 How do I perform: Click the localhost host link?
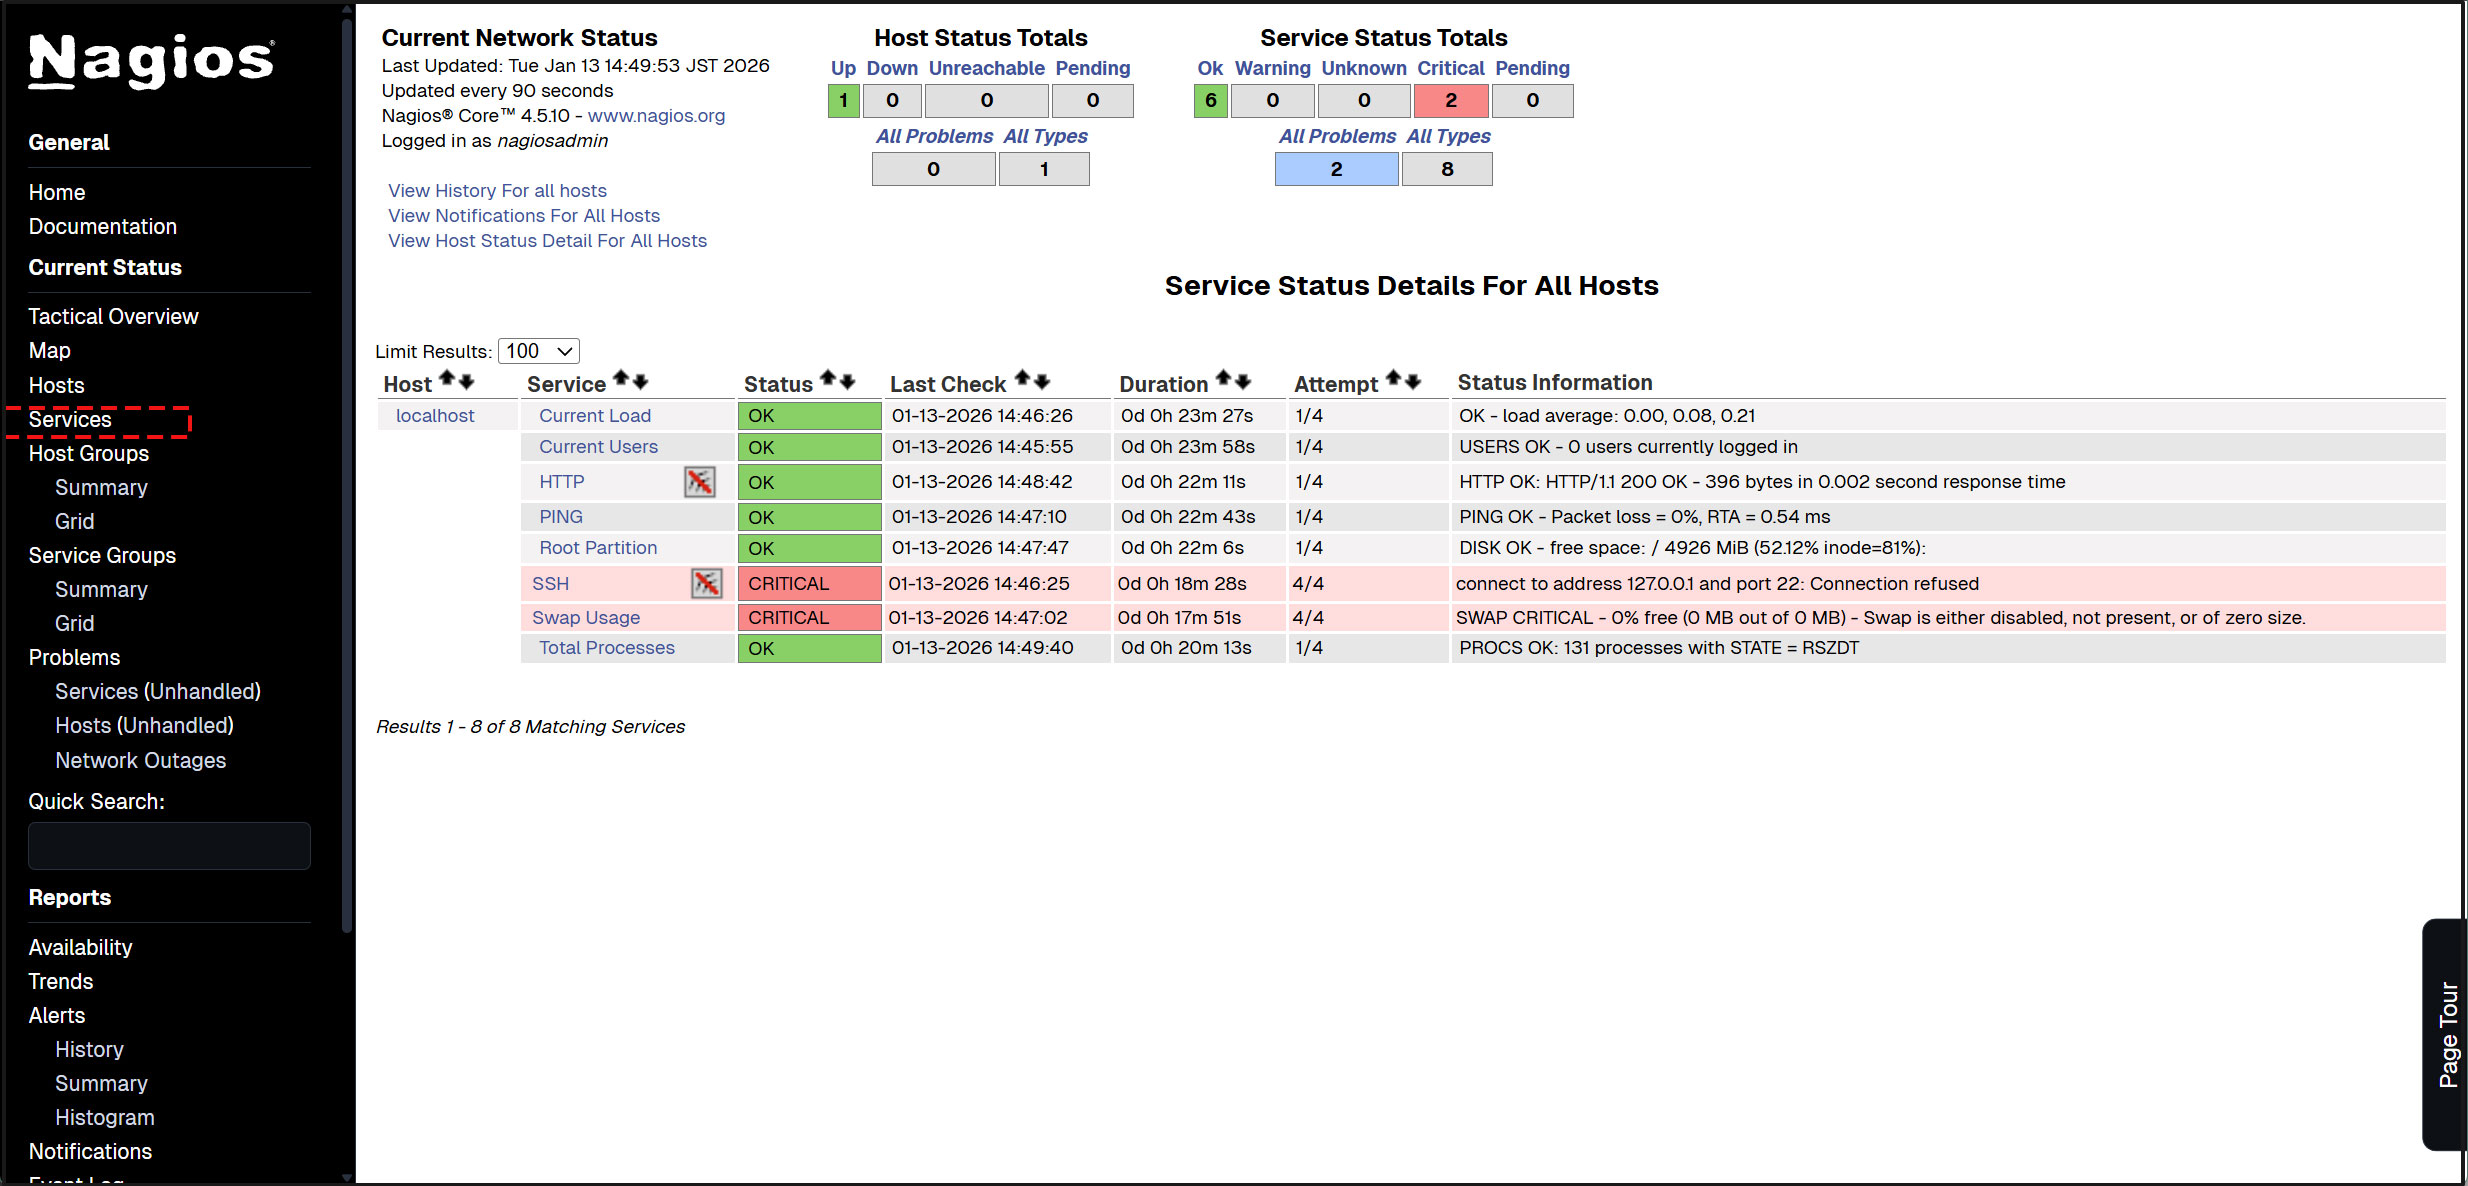pyautogui.click(x=435, y=415)
